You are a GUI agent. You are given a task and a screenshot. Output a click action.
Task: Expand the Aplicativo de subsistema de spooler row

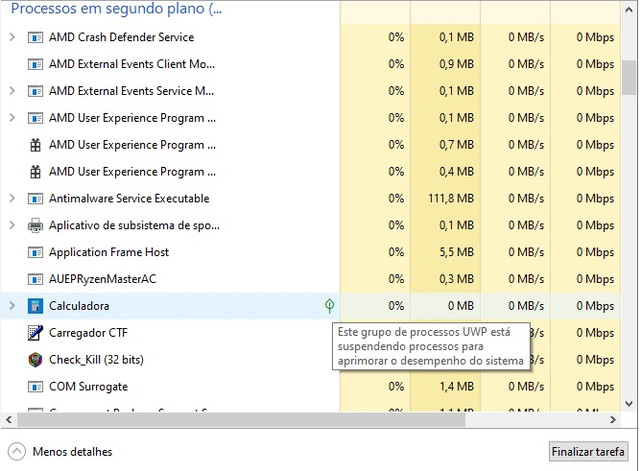(12, 225)
